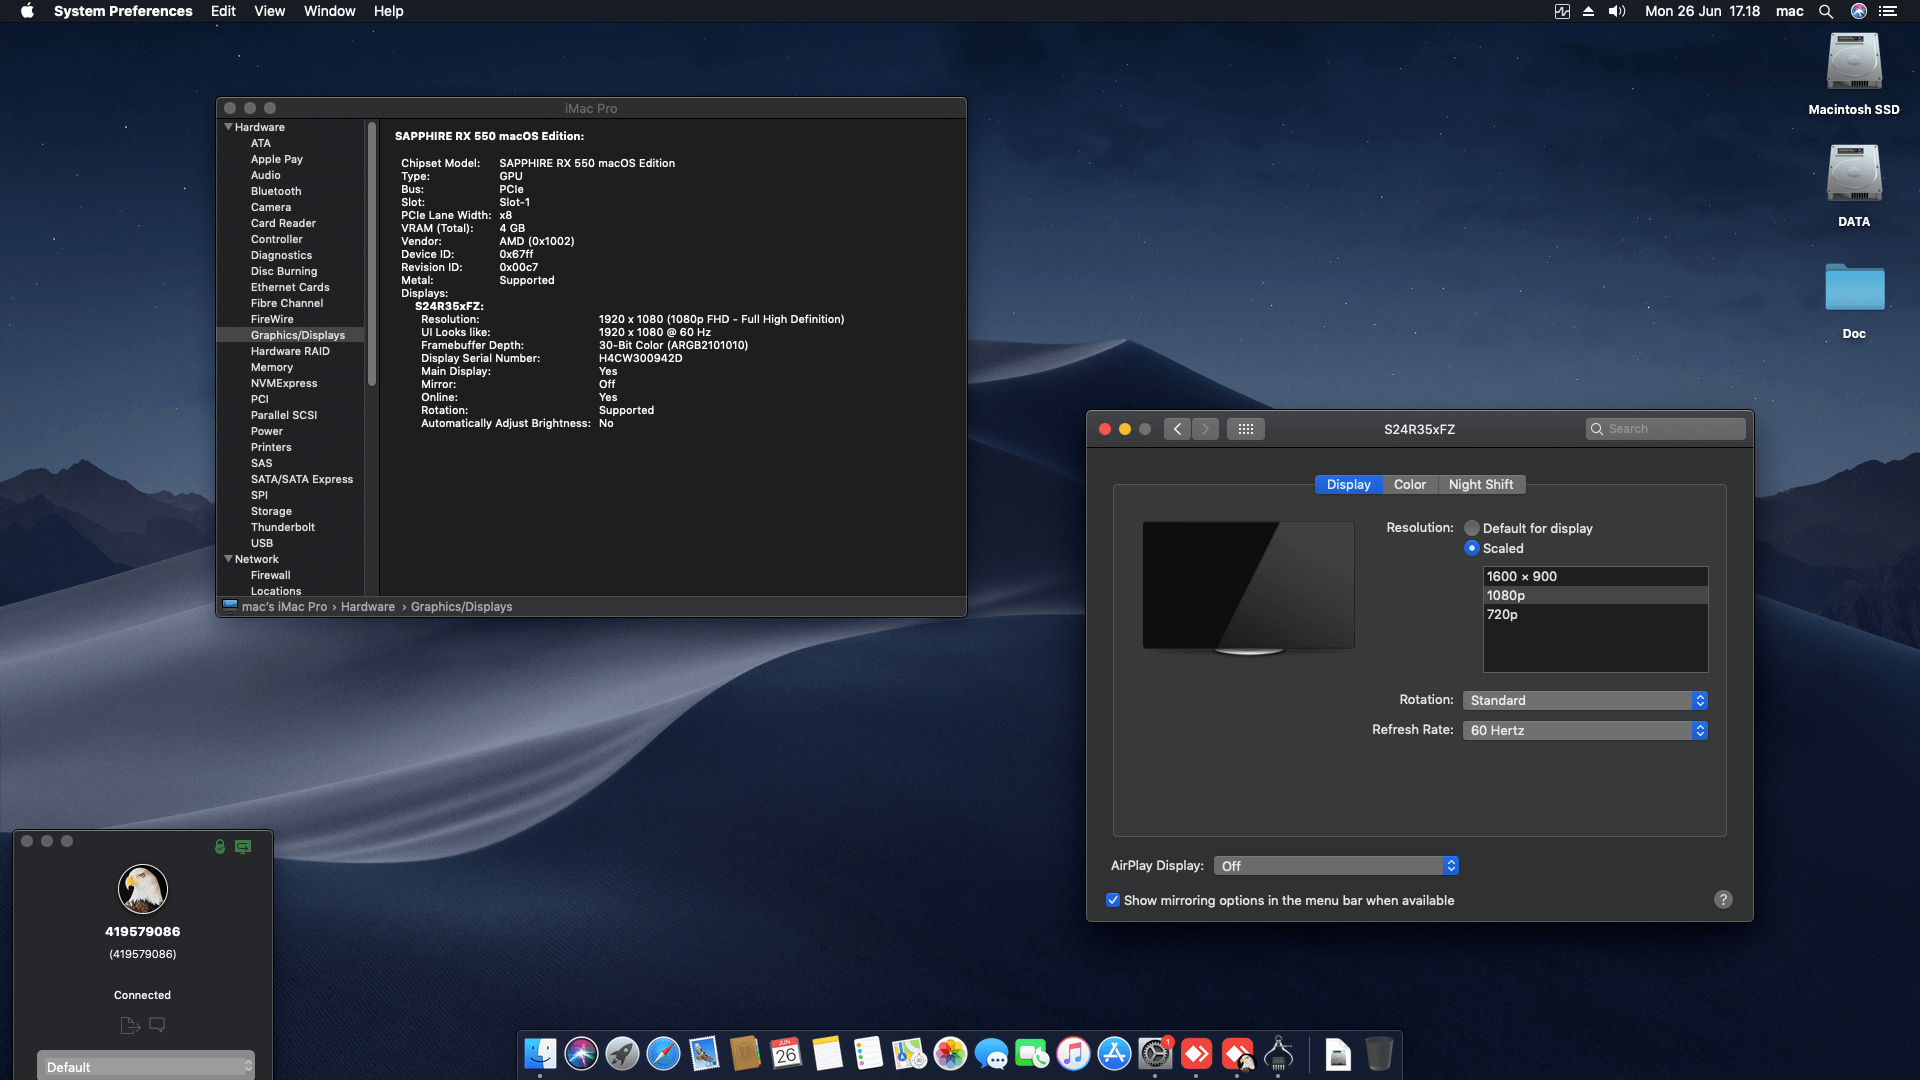The height and width of the screenshot is (1080, 1920).
Task: Open the Default dropdown in AnyDesk panel
Action: pos(146,1066)
